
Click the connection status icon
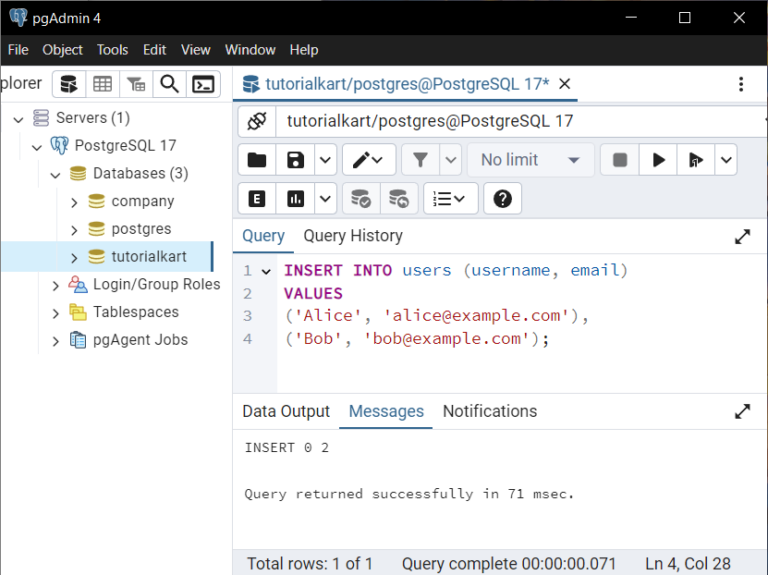coord(257,121)
